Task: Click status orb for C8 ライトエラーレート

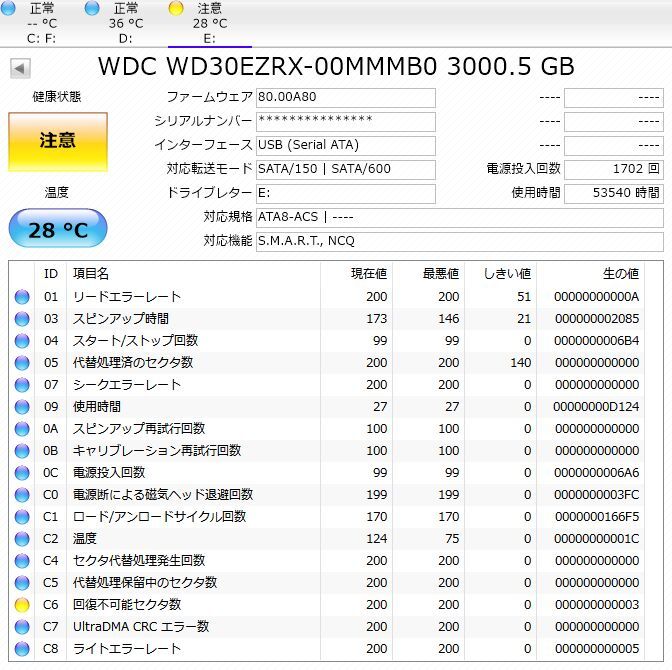Action: pos(22,649)
